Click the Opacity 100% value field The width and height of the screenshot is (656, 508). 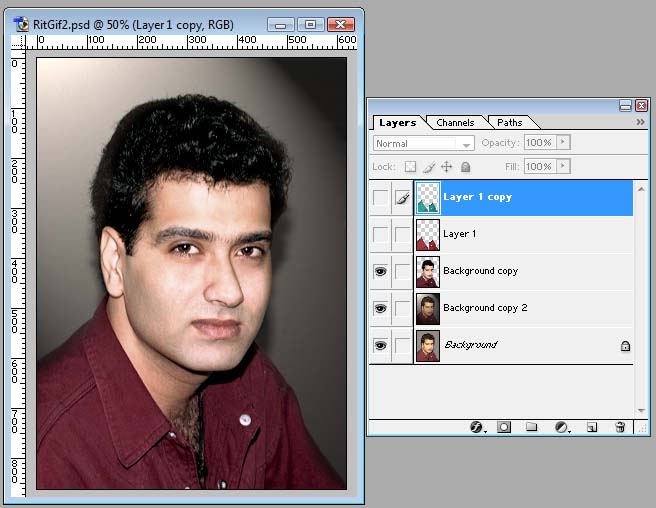coord(540,142)
